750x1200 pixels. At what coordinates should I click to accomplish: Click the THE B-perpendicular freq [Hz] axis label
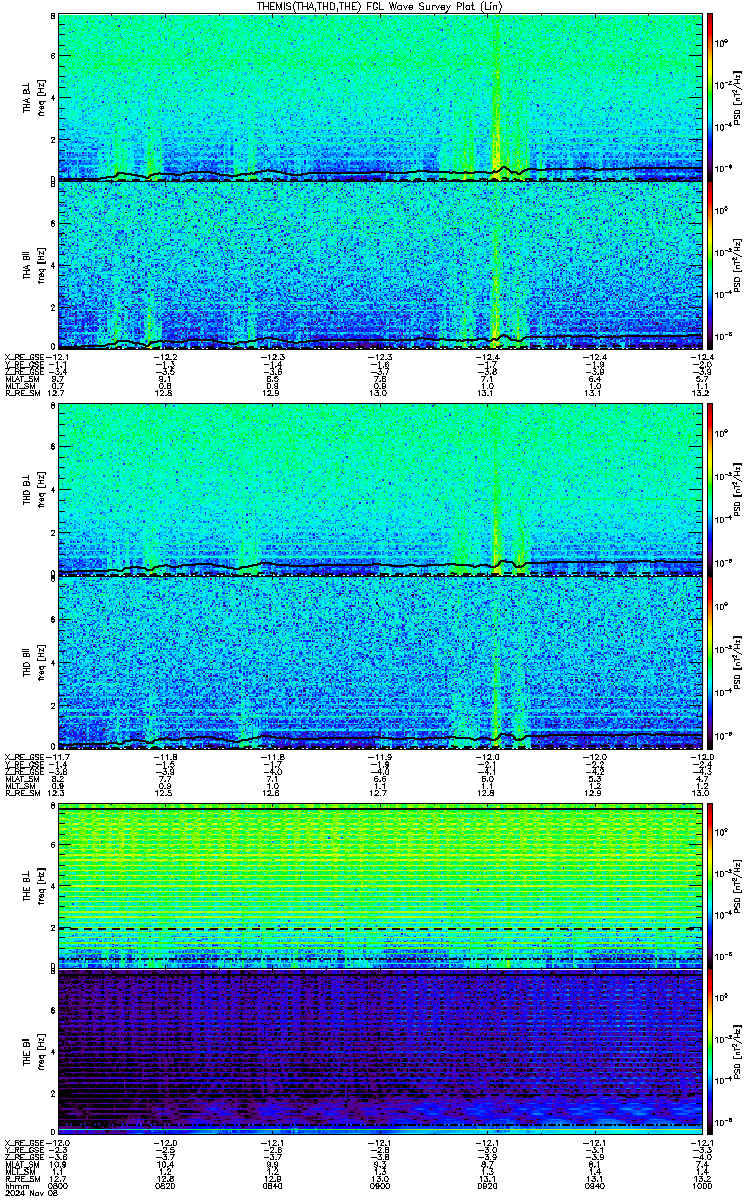pyautogui.click(x=41, y=886)
